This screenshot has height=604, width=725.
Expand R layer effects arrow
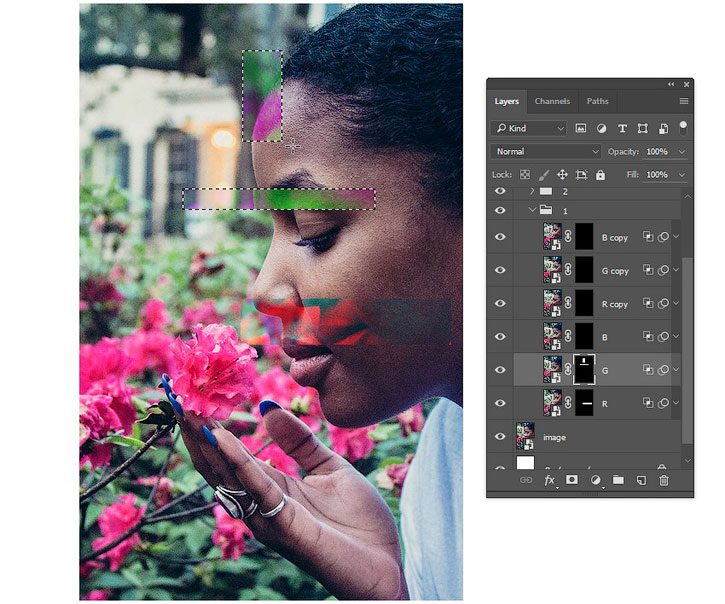click(x=676, y=403)
